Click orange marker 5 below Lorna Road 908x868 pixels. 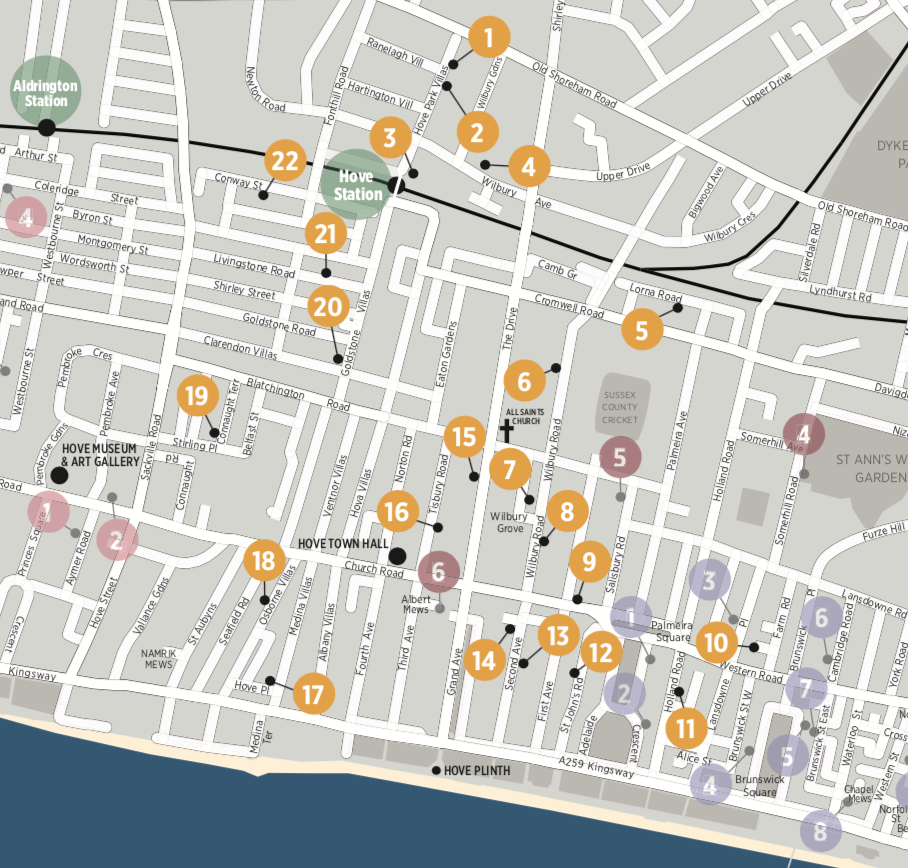point(642,329)
